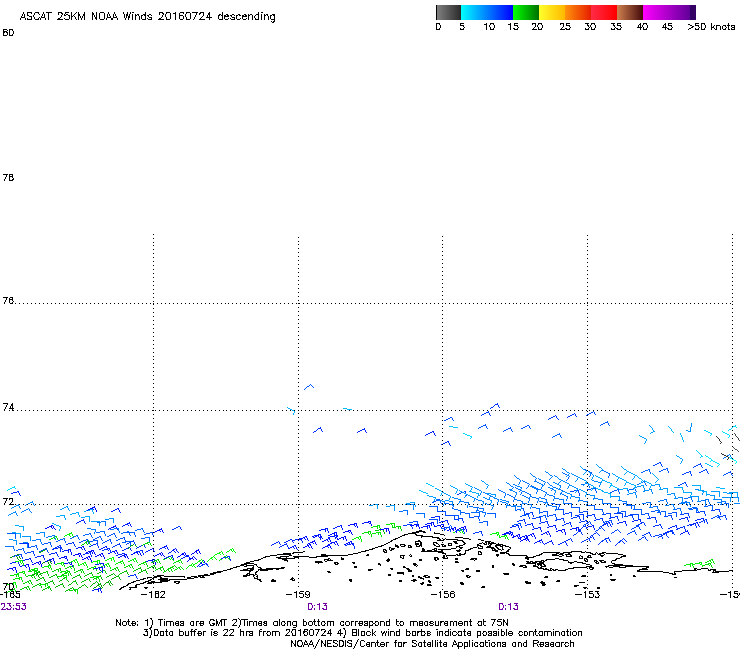Click the orange 25-30 knots legend swatch
Screen dimensions: 740x650
pos(578,12)
